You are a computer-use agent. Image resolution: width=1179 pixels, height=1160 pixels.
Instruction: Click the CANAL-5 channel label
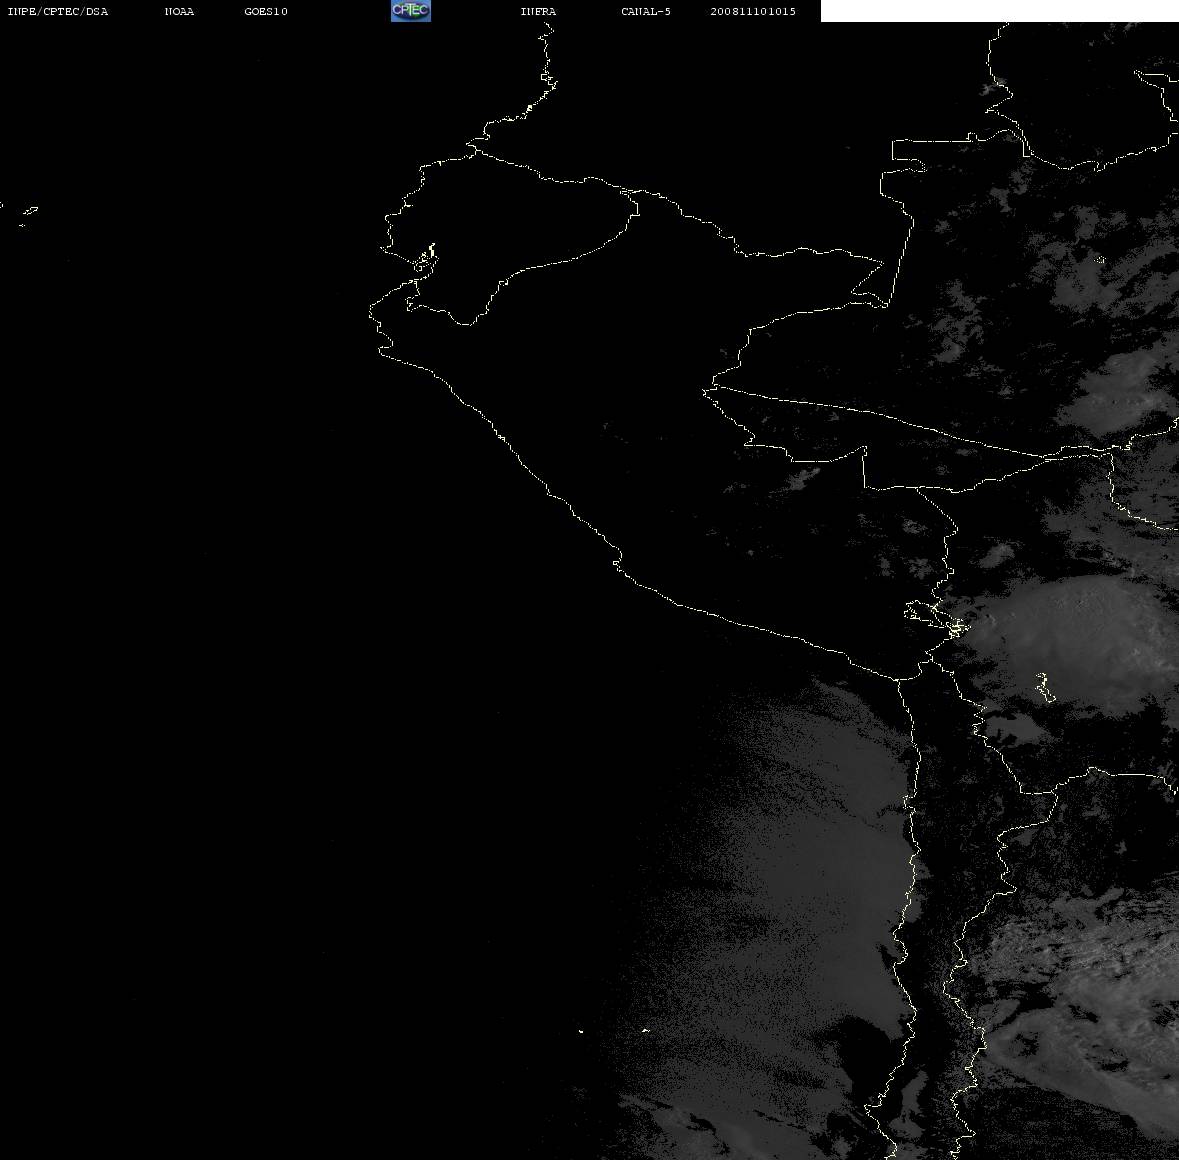tap(646, 11)
